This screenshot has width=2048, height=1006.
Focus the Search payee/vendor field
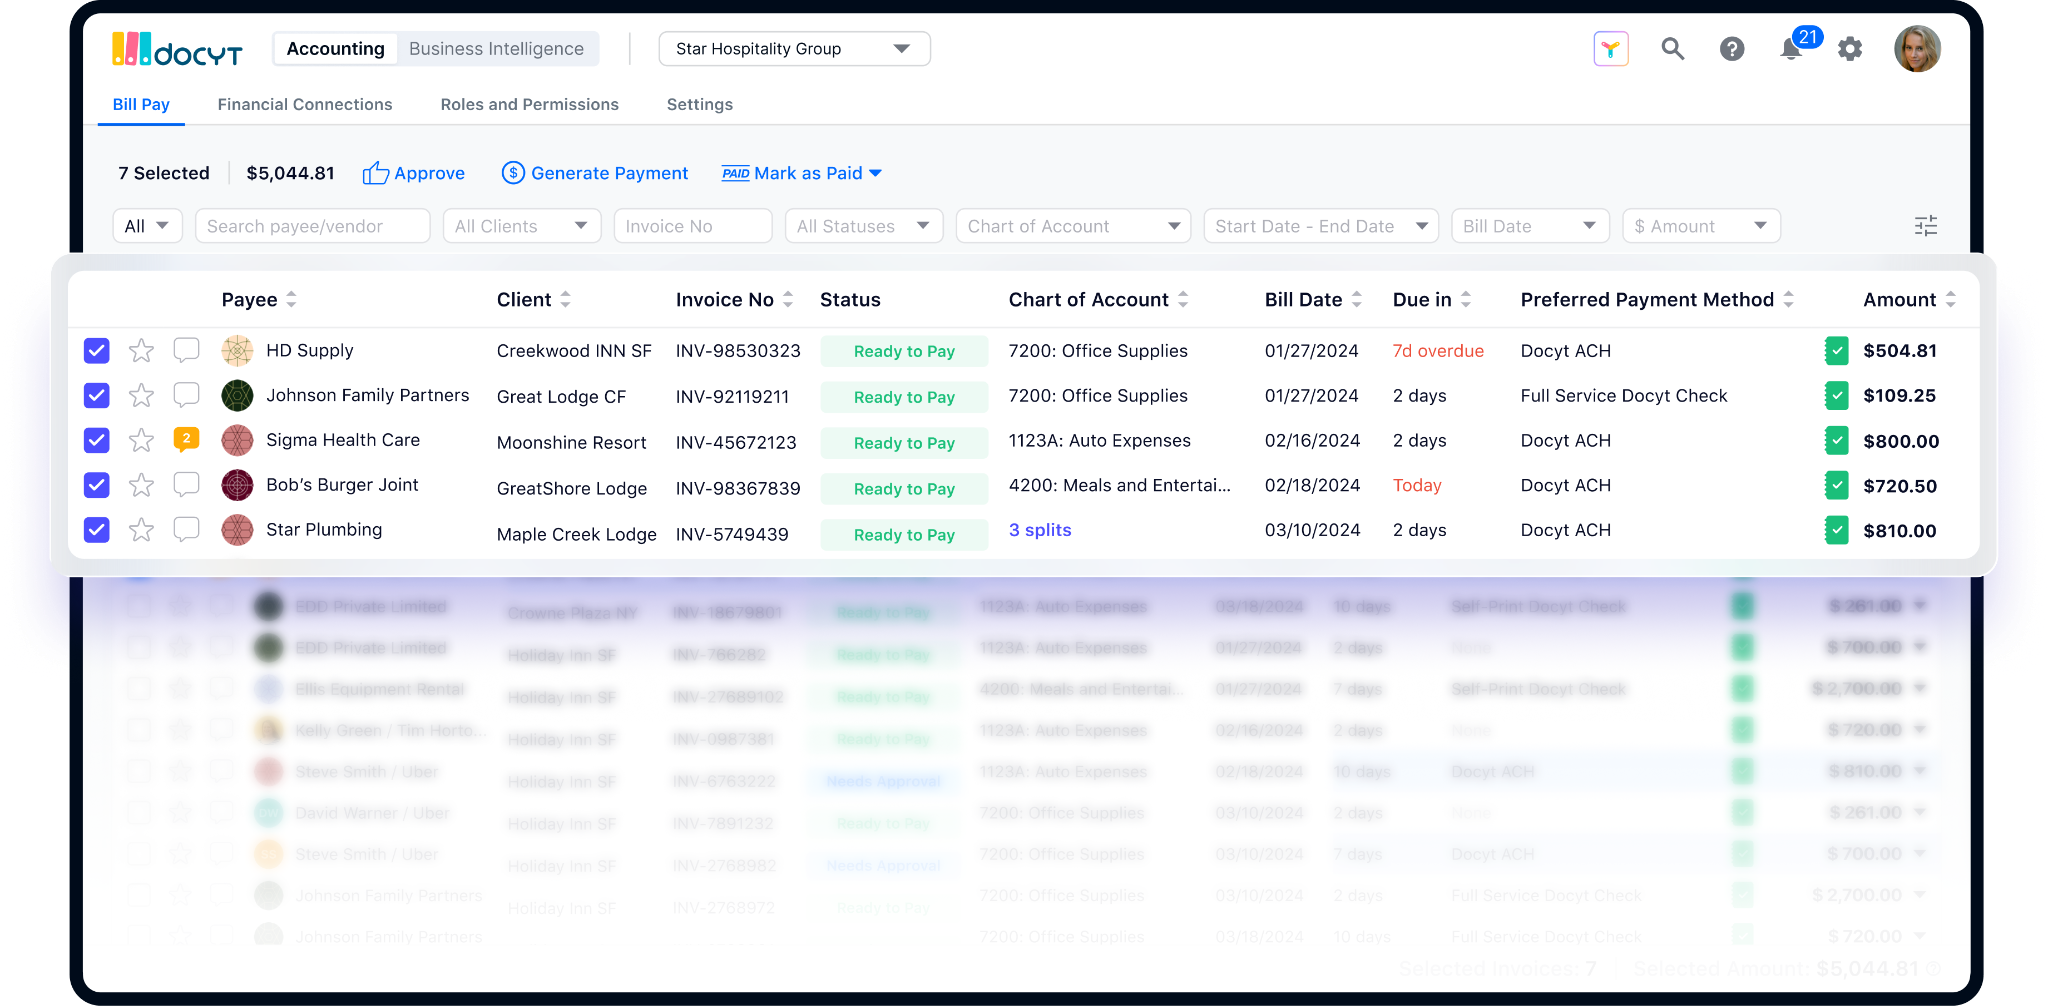click(x=313, y=226)
